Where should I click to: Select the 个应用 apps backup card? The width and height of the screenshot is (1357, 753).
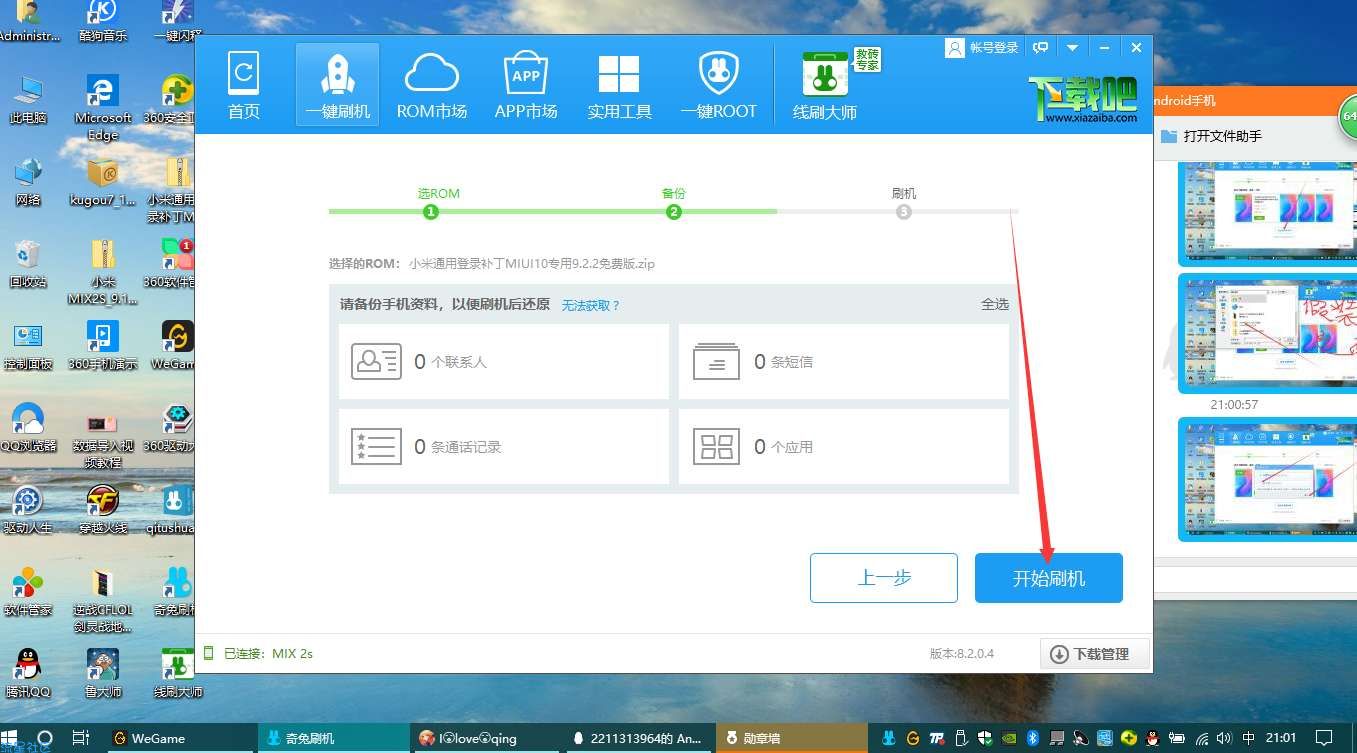pyautogui.click(x=844, y=446)
